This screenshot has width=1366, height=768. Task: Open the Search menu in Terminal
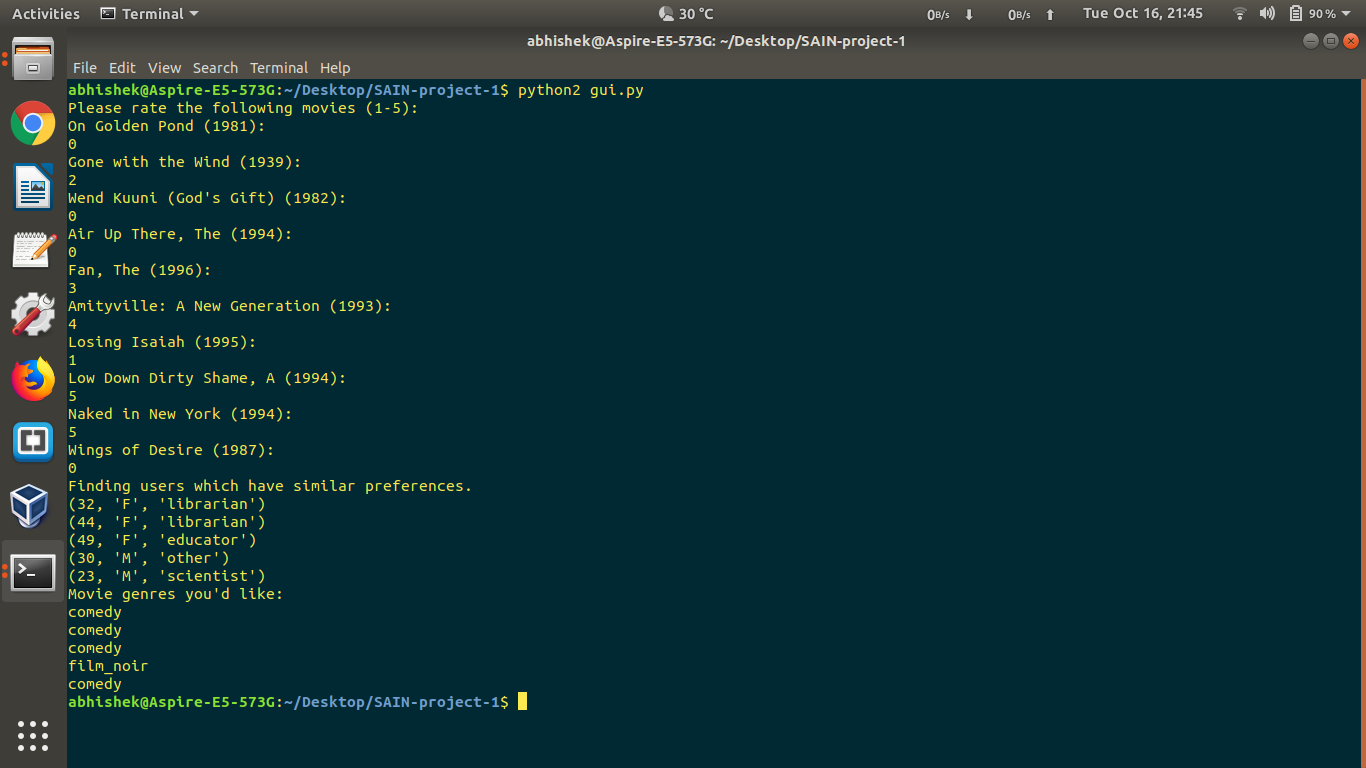coord(215,68)
